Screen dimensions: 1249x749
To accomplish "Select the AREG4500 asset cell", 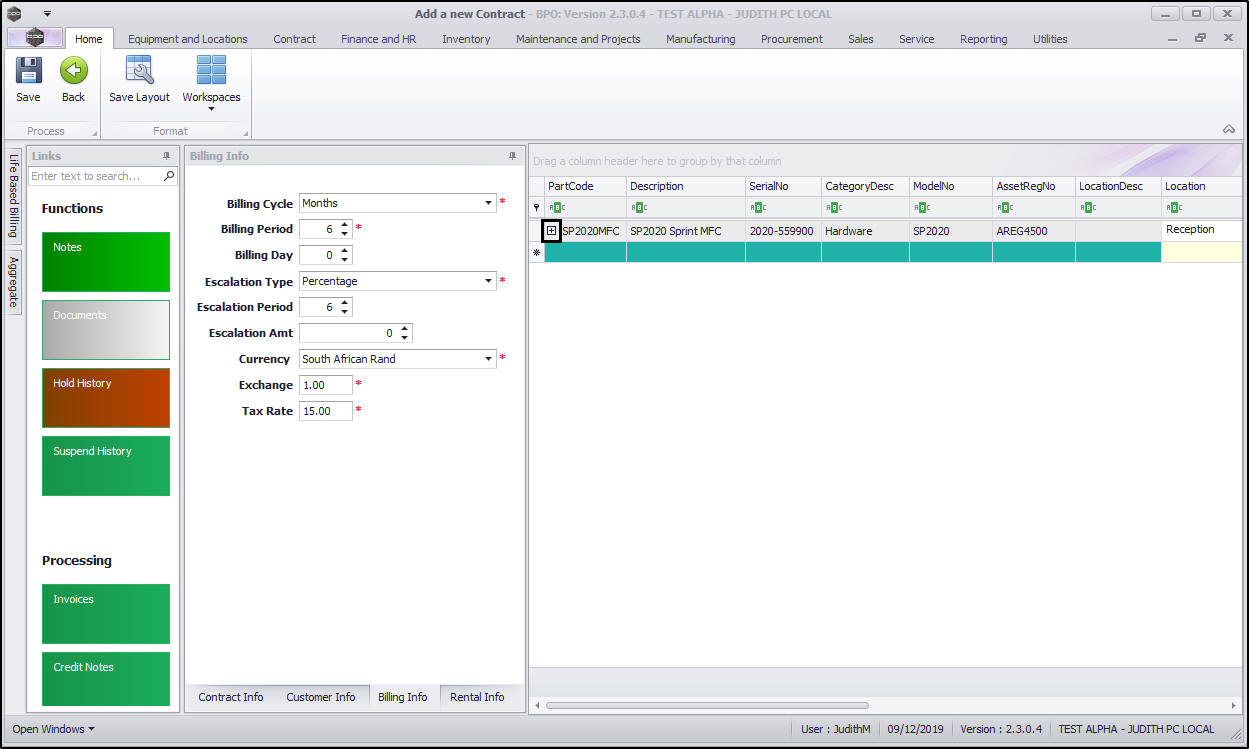I will pos(1034,231).
